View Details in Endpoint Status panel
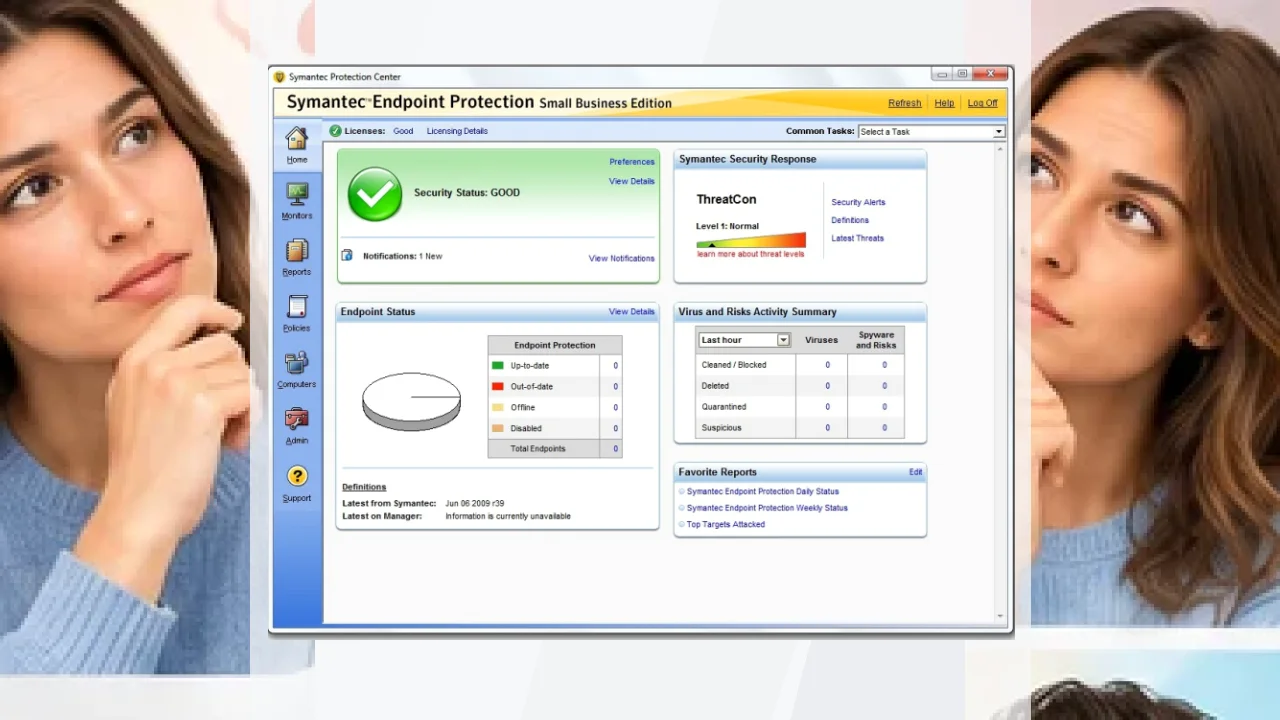 (632, 312)
